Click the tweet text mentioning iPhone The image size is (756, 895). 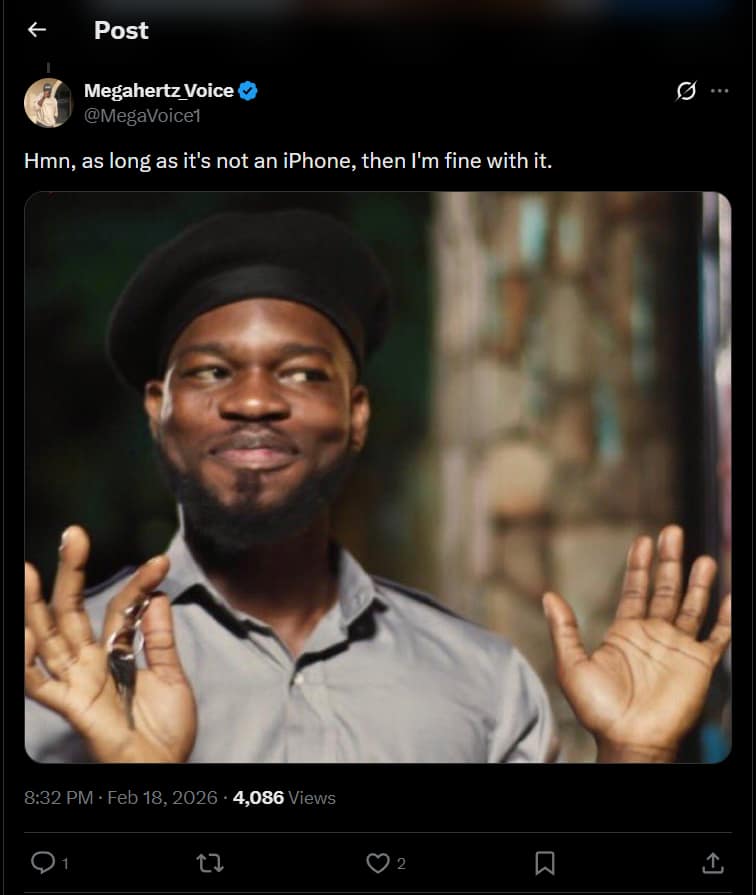pyautogui.click(x=288, y=159)
